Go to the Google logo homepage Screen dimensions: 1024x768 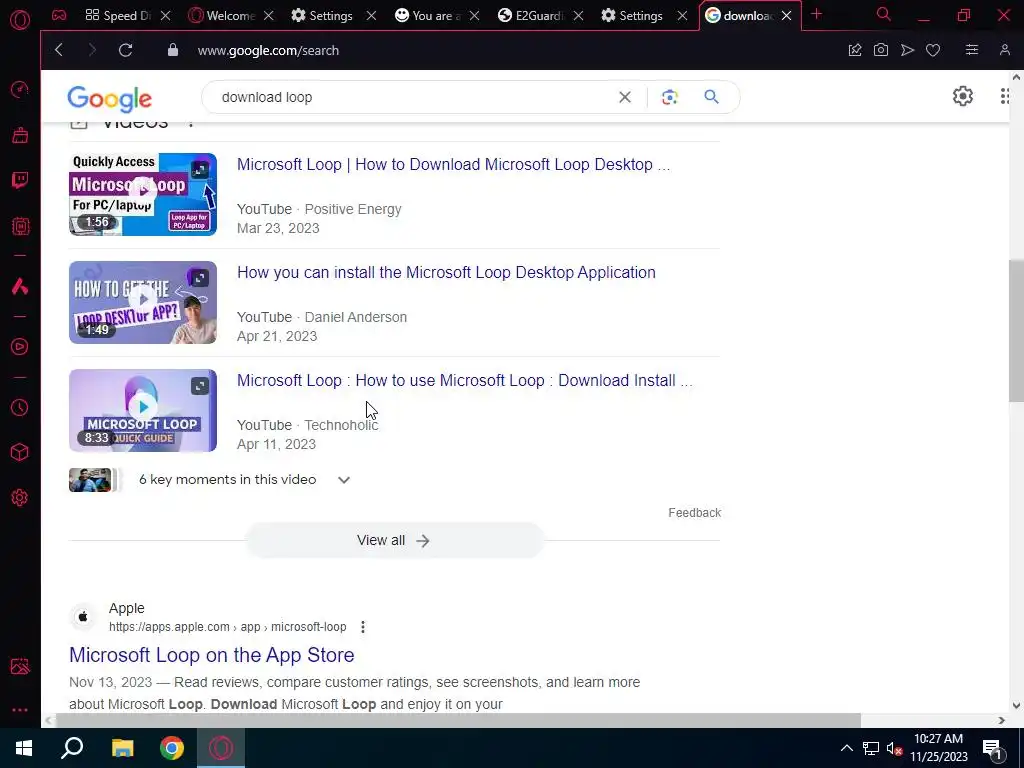[x=110, y=99]
